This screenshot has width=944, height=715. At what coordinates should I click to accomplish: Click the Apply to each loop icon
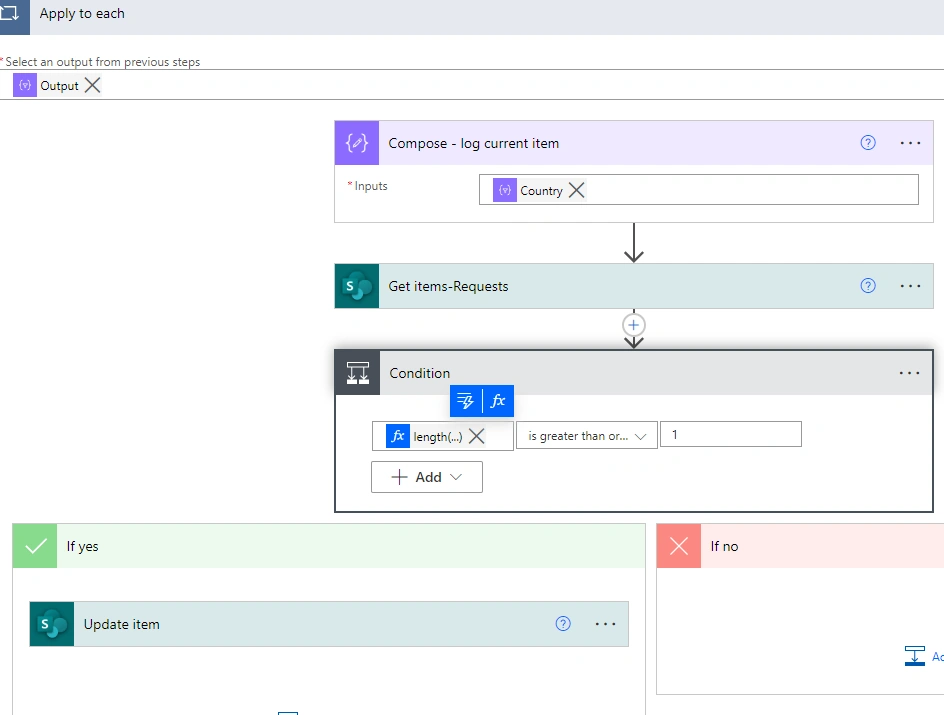[12, 16]
